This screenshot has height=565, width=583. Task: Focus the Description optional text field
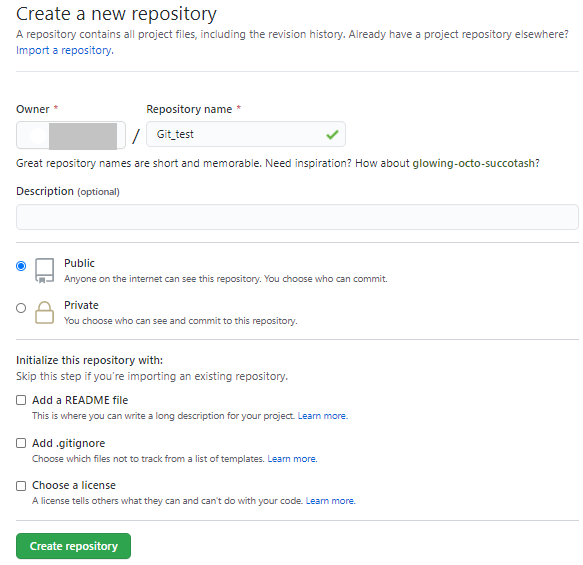[297, 217]
